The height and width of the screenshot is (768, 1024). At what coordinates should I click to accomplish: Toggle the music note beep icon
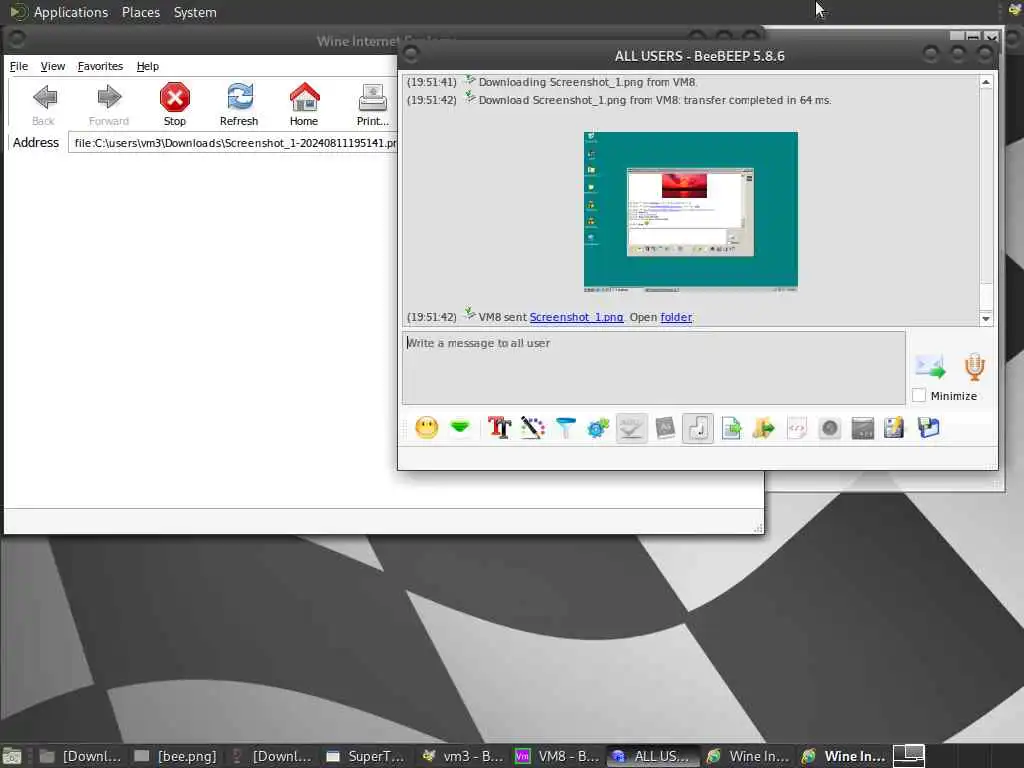pos(698,428)
